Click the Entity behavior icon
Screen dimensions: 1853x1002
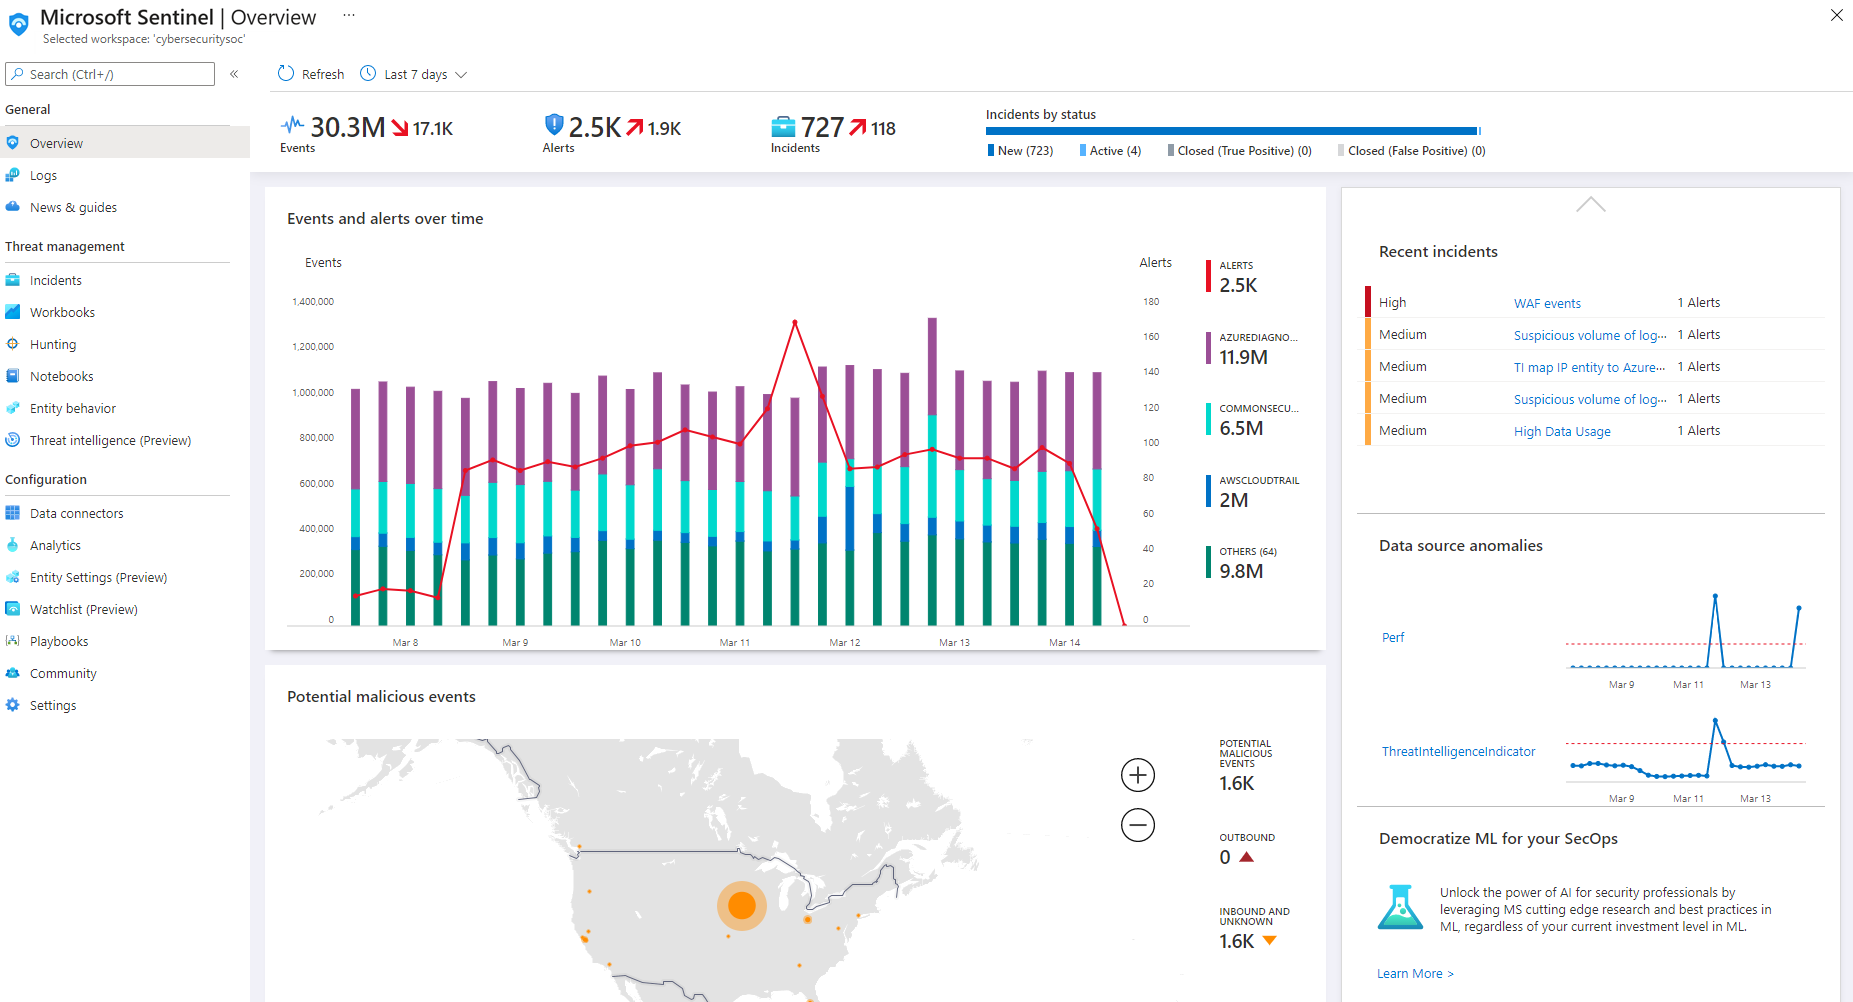point(13,408)
